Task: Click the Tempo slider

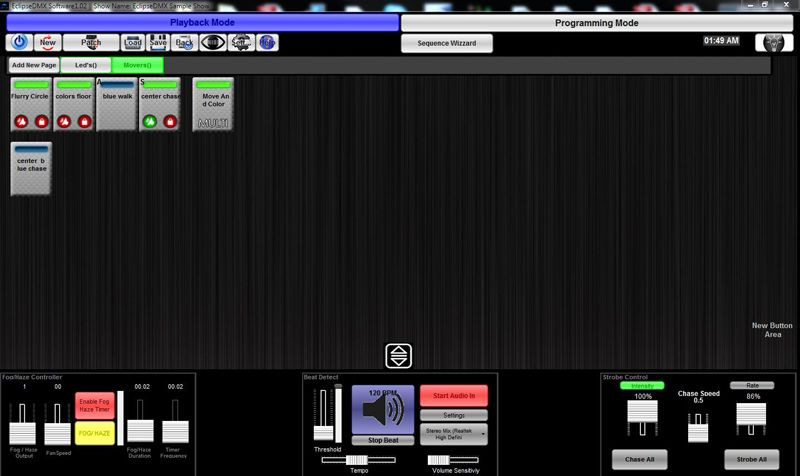Action: point(358,460)
